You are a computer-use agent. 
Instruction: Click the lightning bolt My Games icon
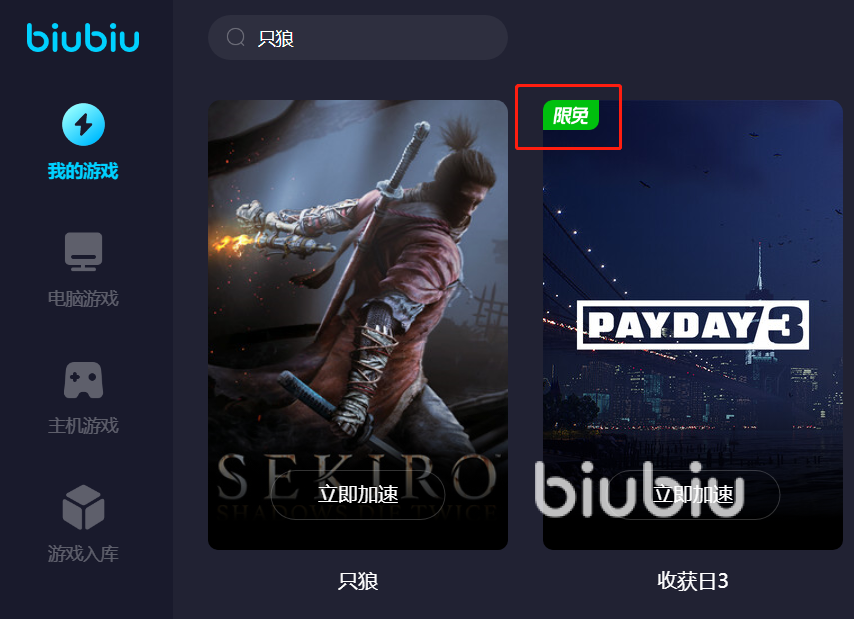[x=83, y=125]
